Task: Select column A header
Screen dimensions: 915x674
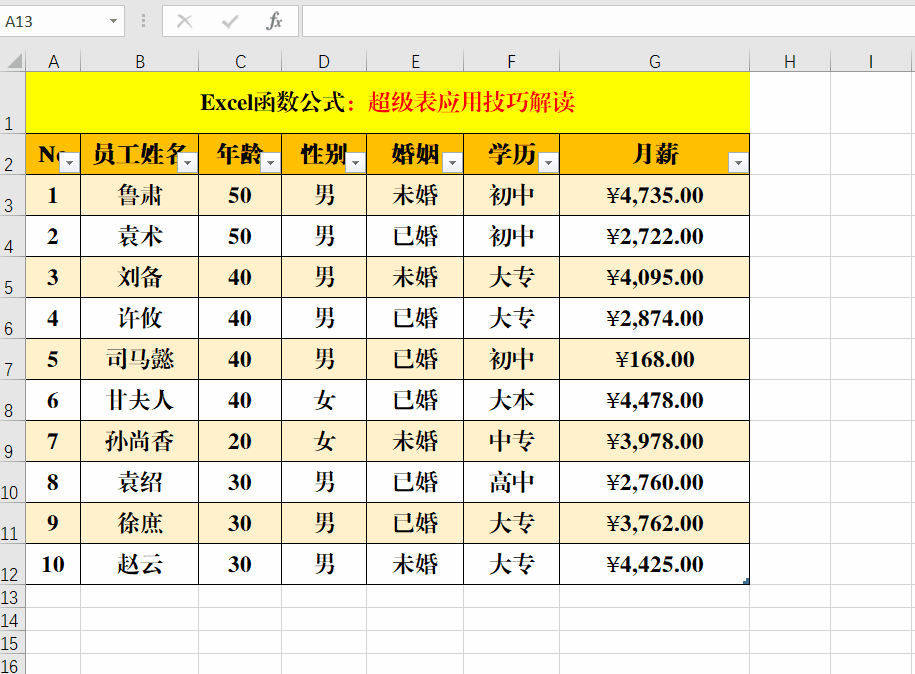Action: click(x=53, y=61)
